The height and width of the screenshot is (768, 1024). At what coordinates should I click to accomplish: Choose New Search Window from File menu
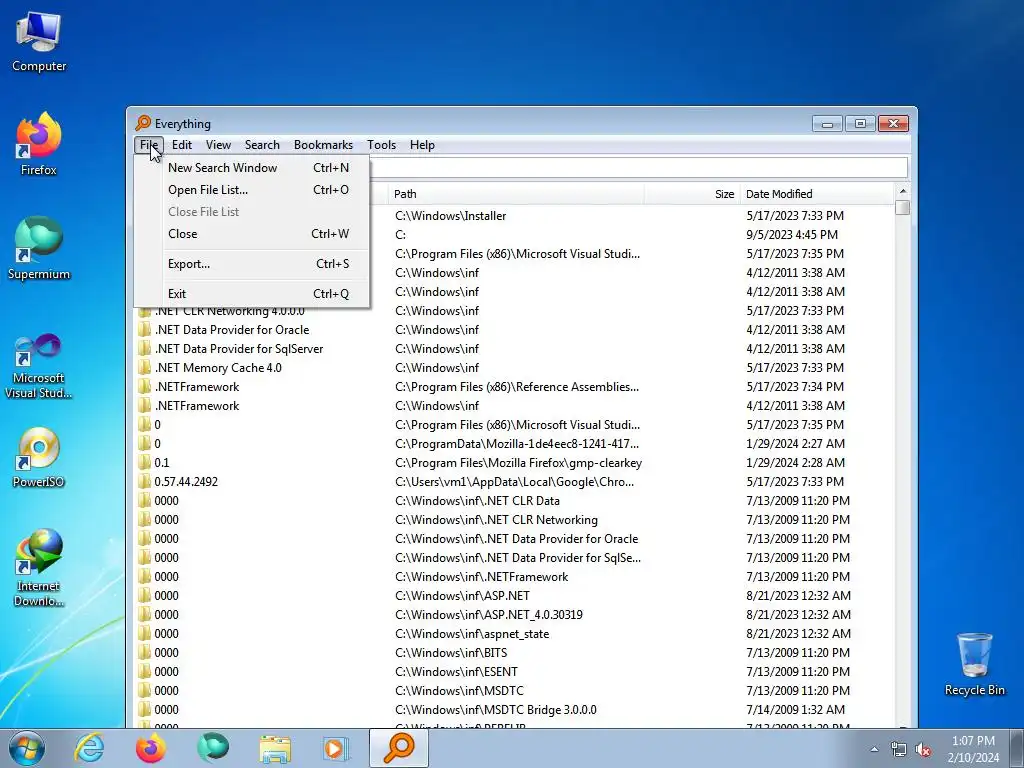point(252,168)
